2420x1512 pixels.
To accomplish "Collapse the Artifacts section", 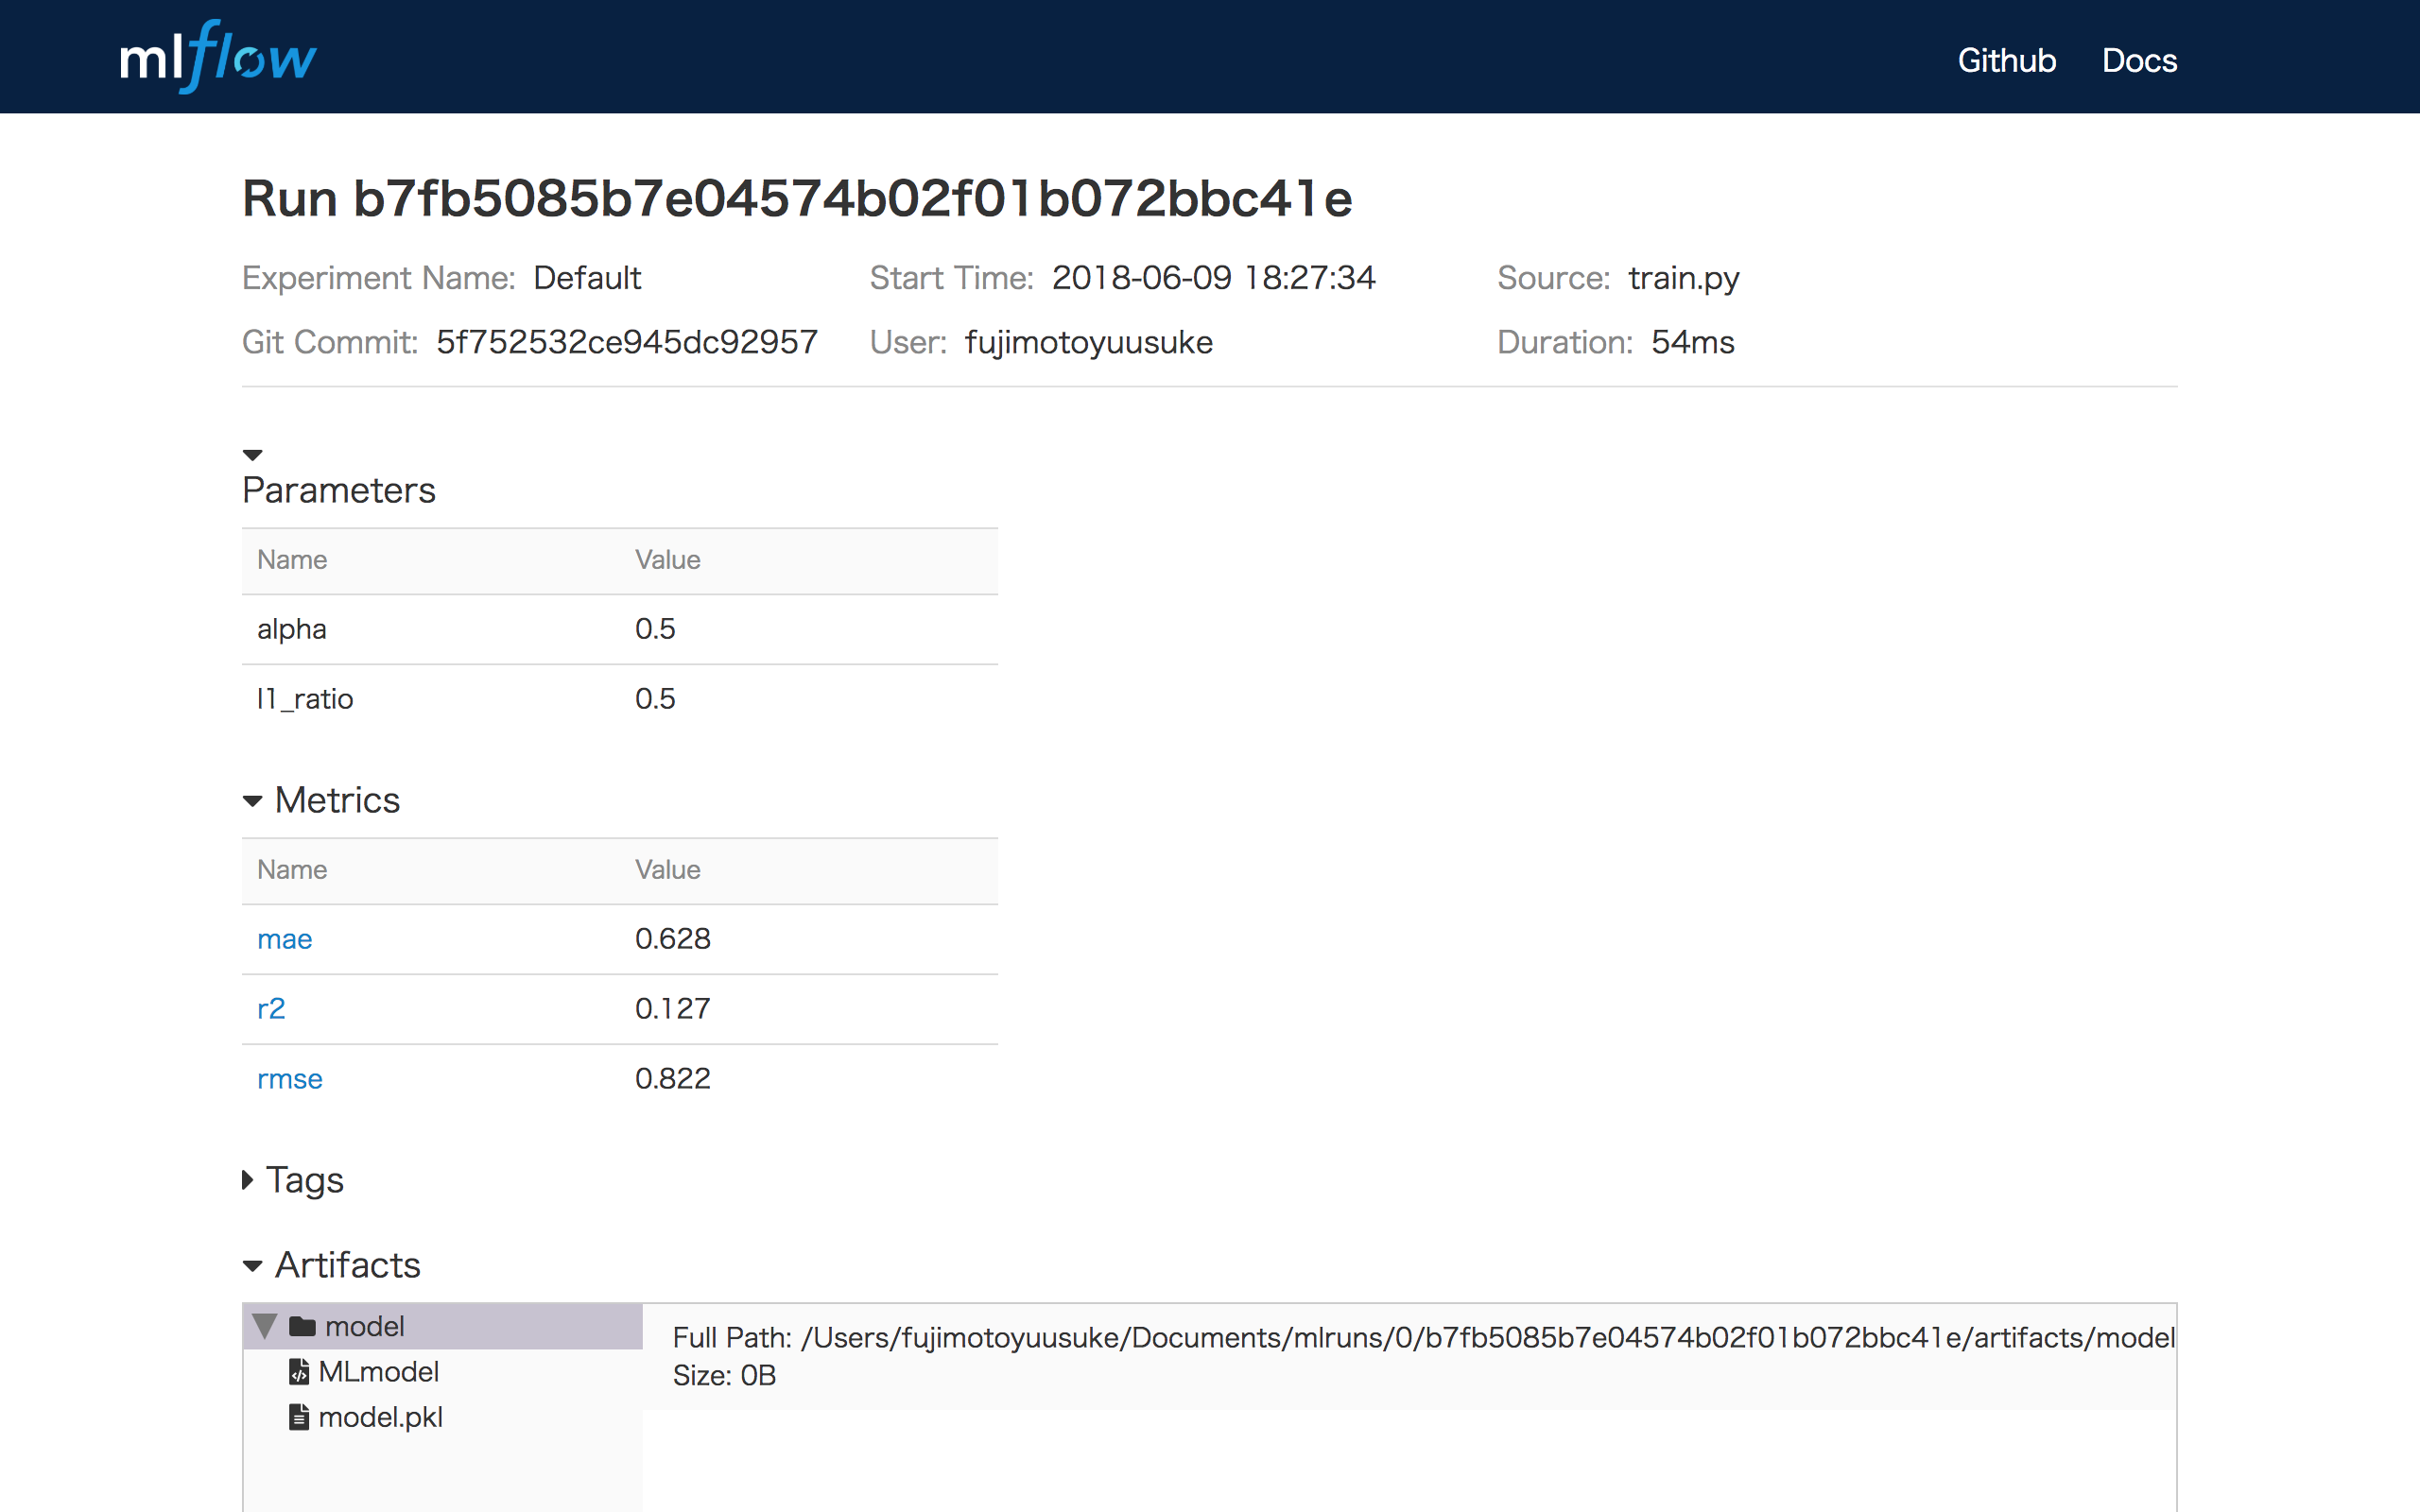I will tap(252, 1265).
